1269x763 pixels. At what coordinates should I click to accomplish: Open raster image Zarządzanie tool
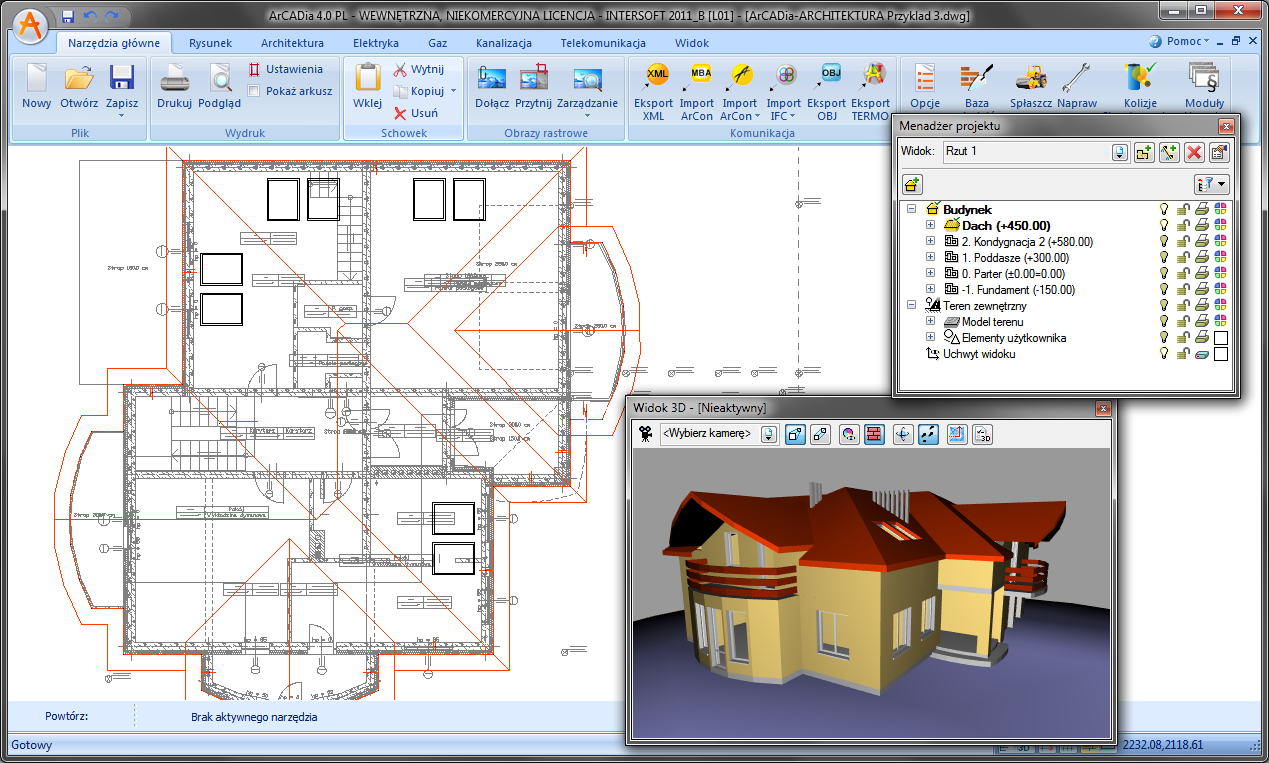(587, 90)
